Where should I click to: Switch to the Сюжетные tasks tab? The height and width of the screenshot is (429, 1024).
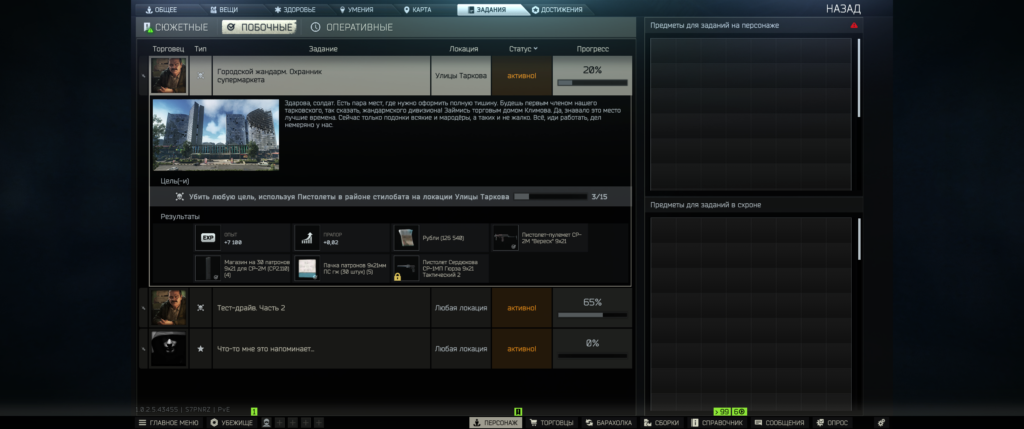point(177,27)
